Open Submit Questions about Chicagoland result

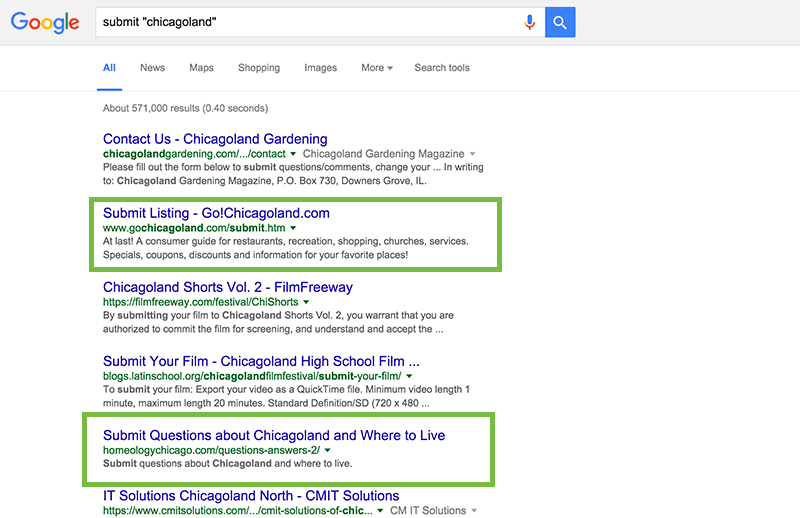pyautogui.click(x=274, y=435)
